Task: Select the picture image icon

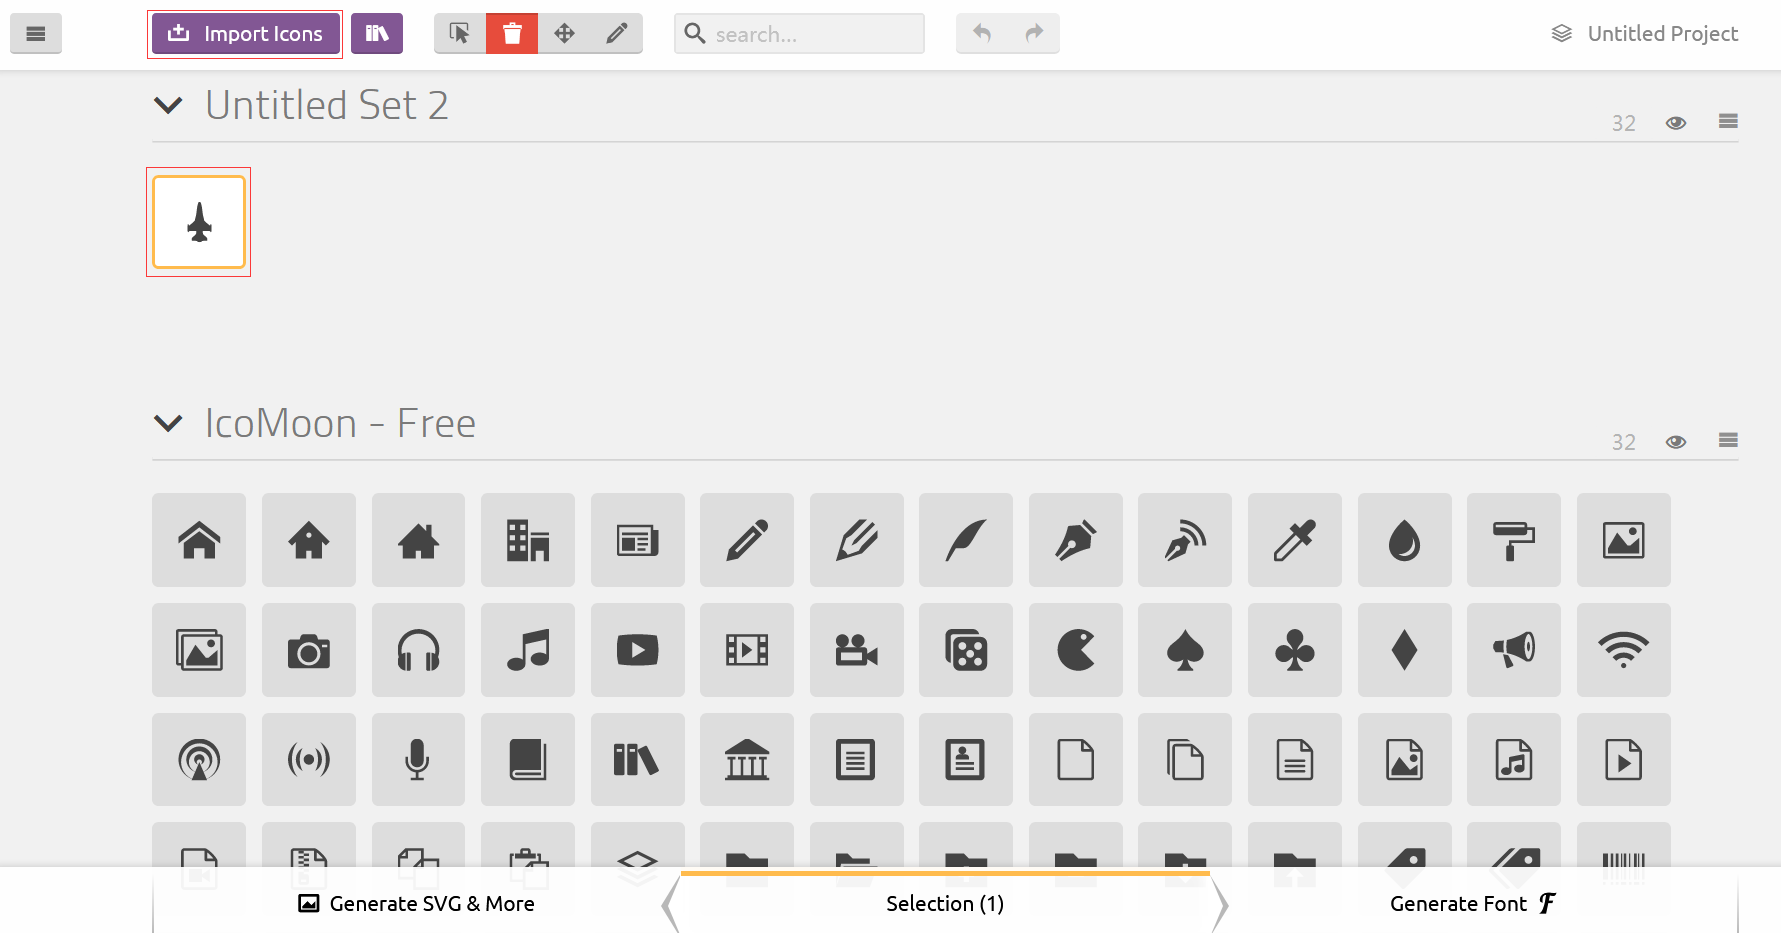Action: 1624,540
